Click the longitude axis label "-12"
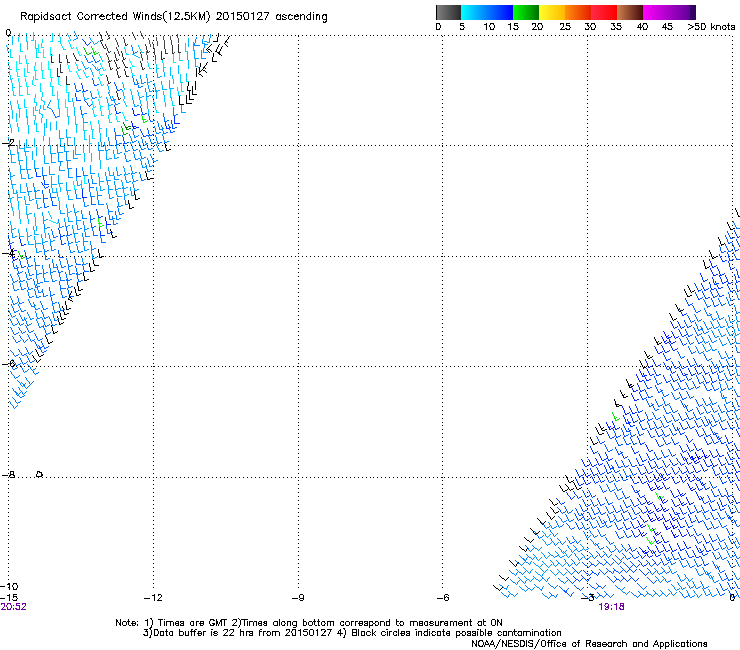 [x=153, y=598]
